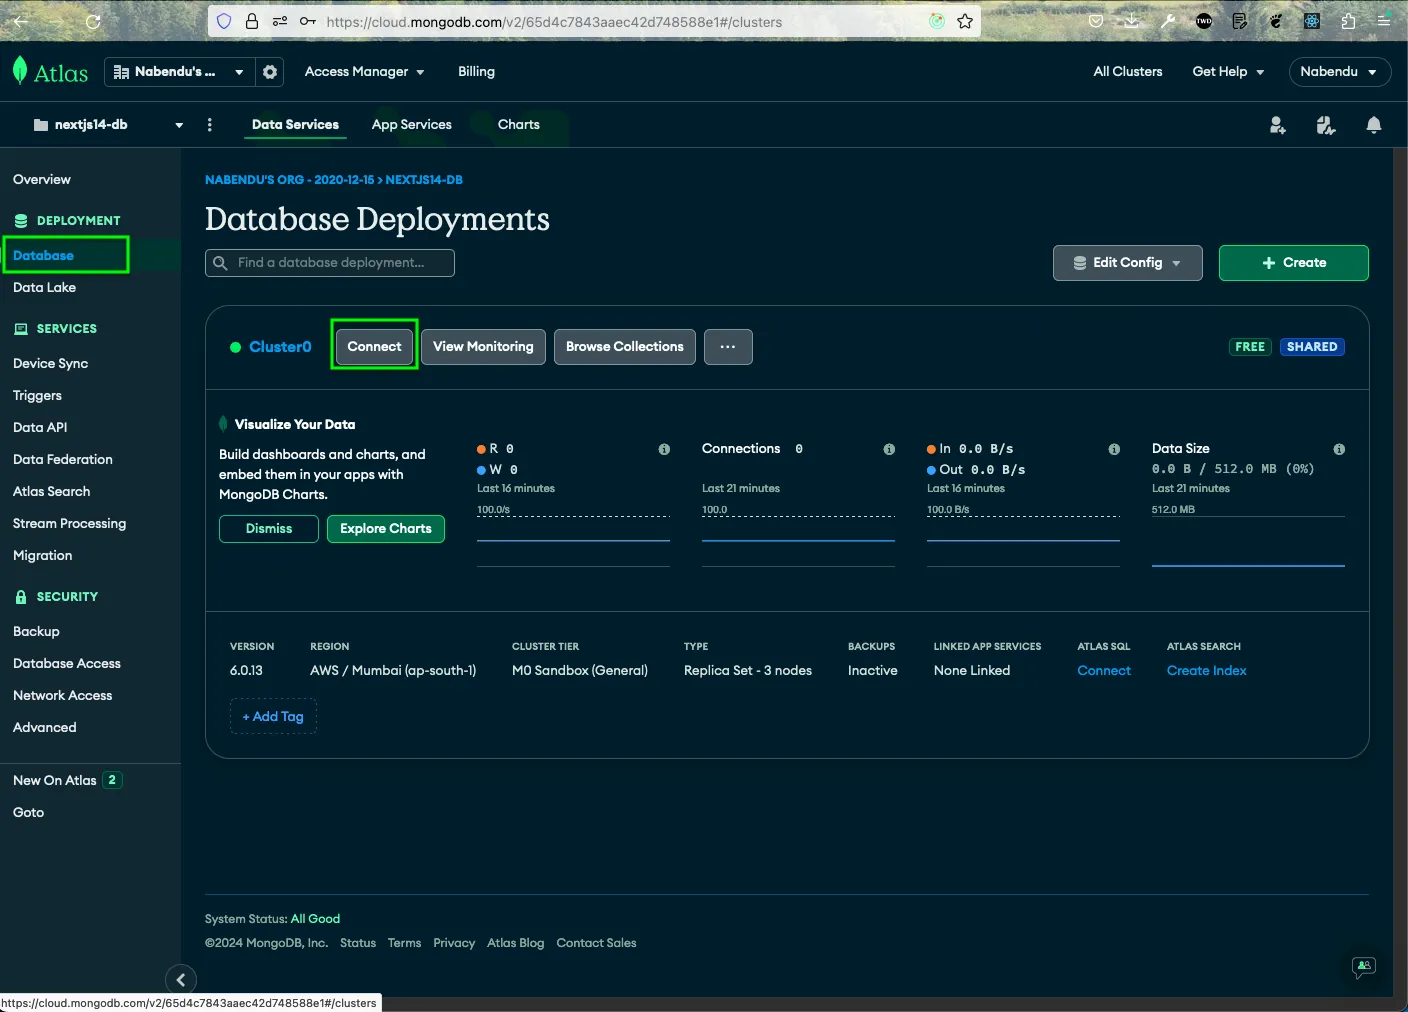
Task: Open All Clusters link
Action: [1128, 72]
